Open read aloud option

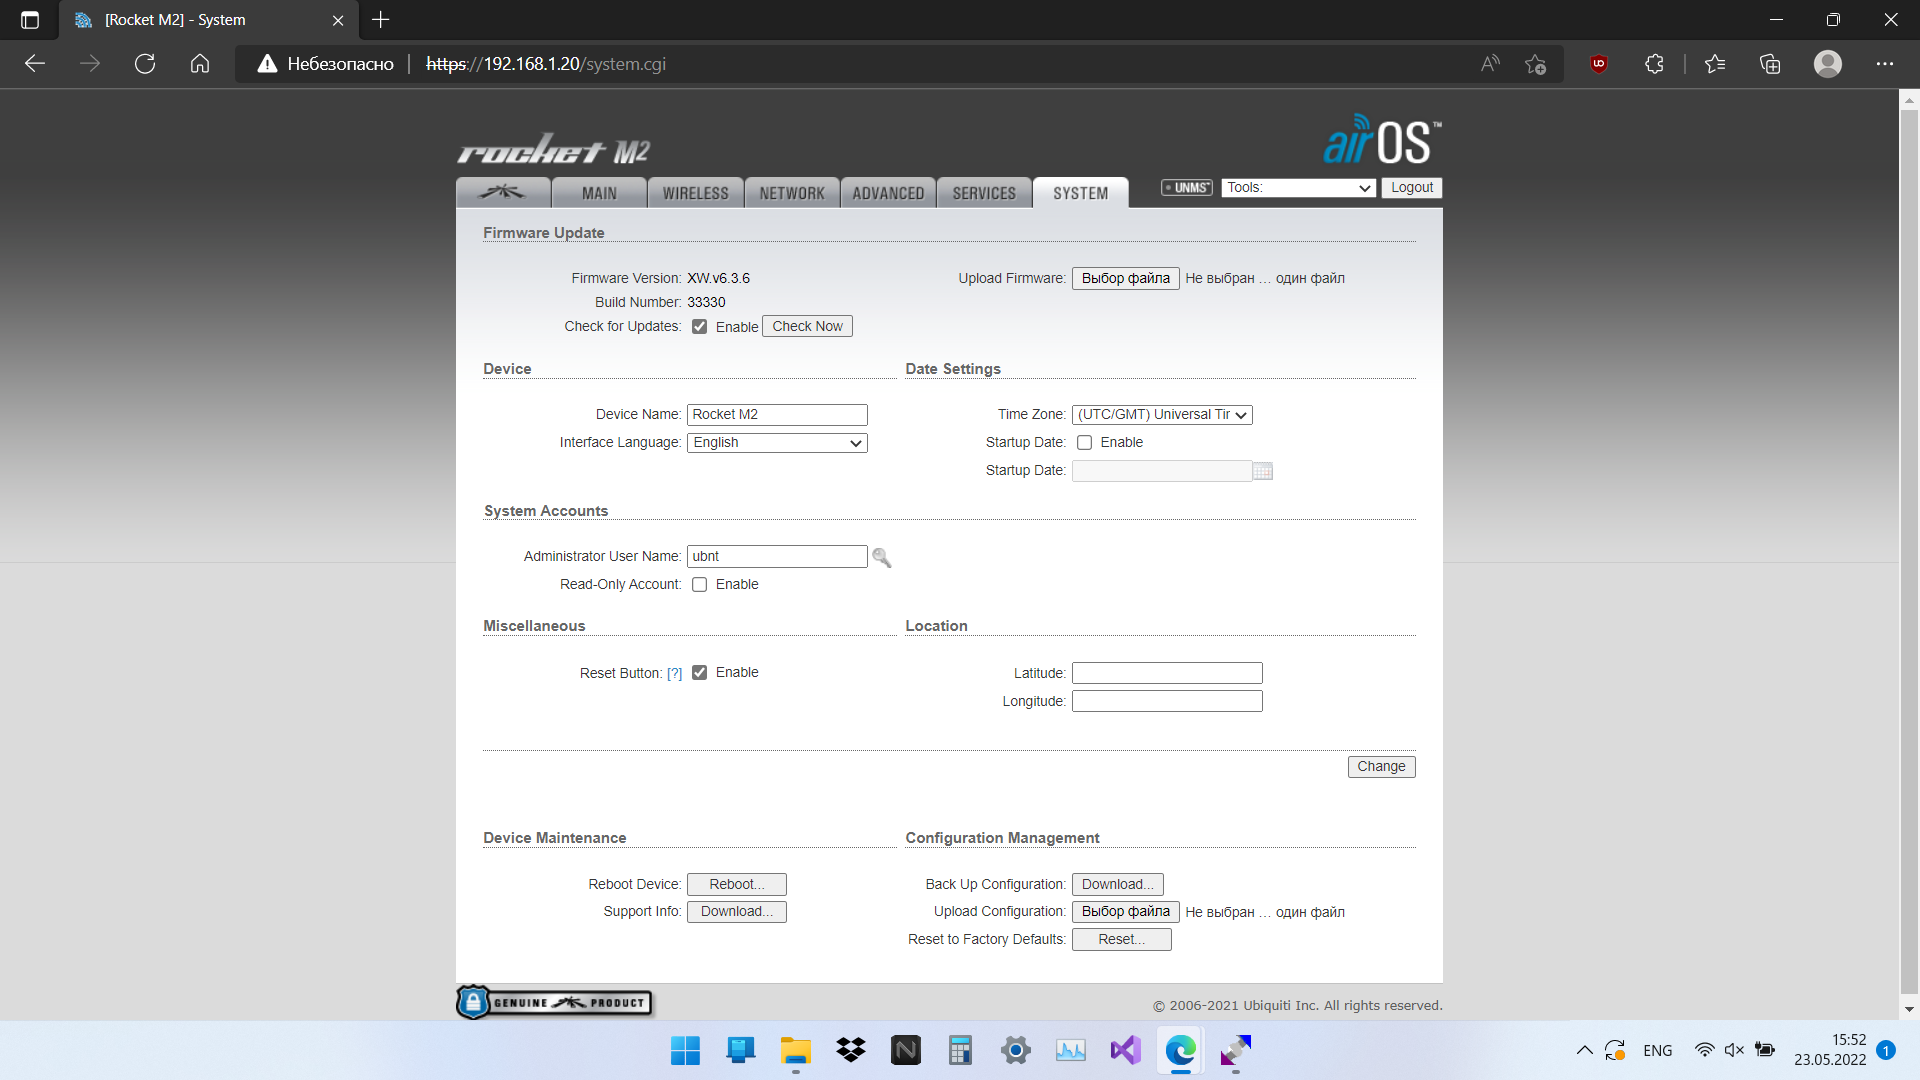click(1490, 64)
